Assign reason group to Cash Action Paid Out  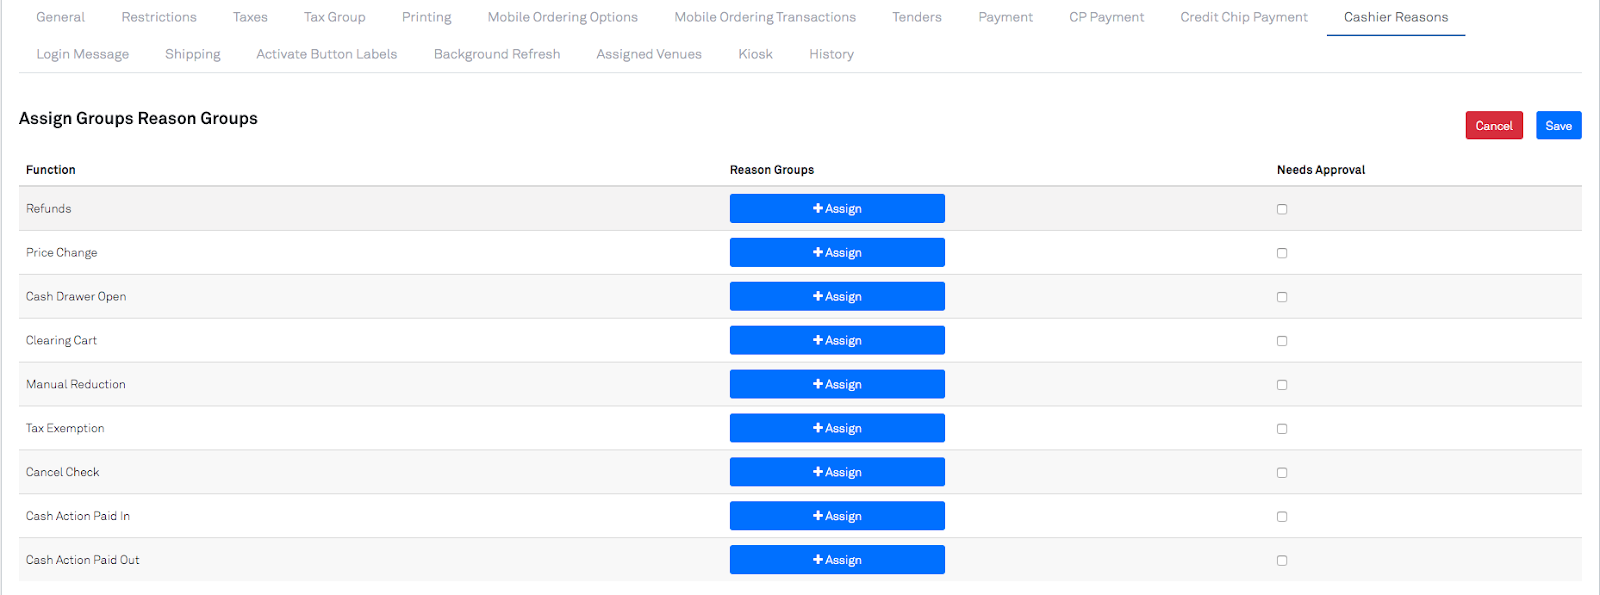837,560
